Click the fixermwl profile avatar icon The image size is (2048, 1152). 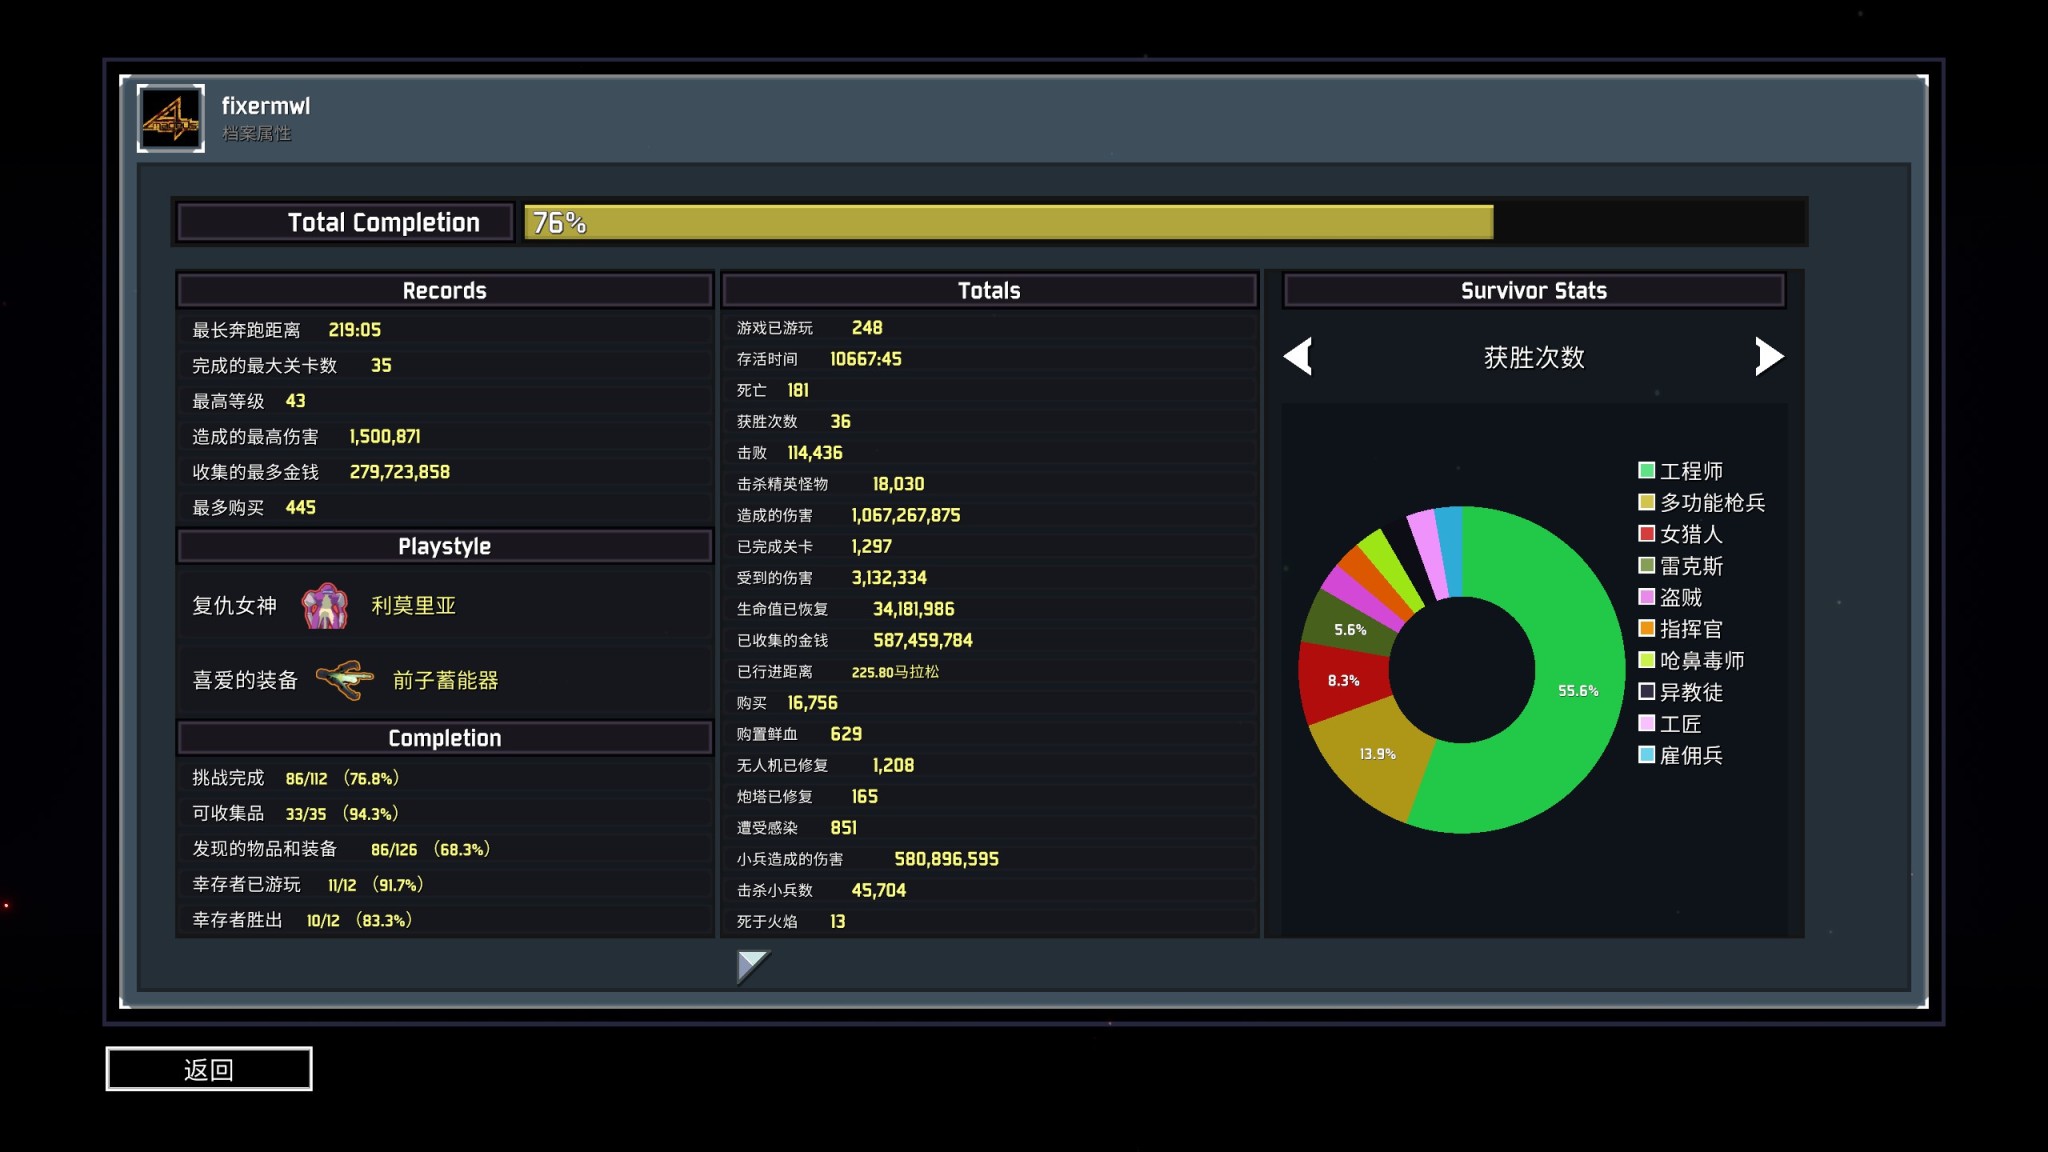pos(171,118)
